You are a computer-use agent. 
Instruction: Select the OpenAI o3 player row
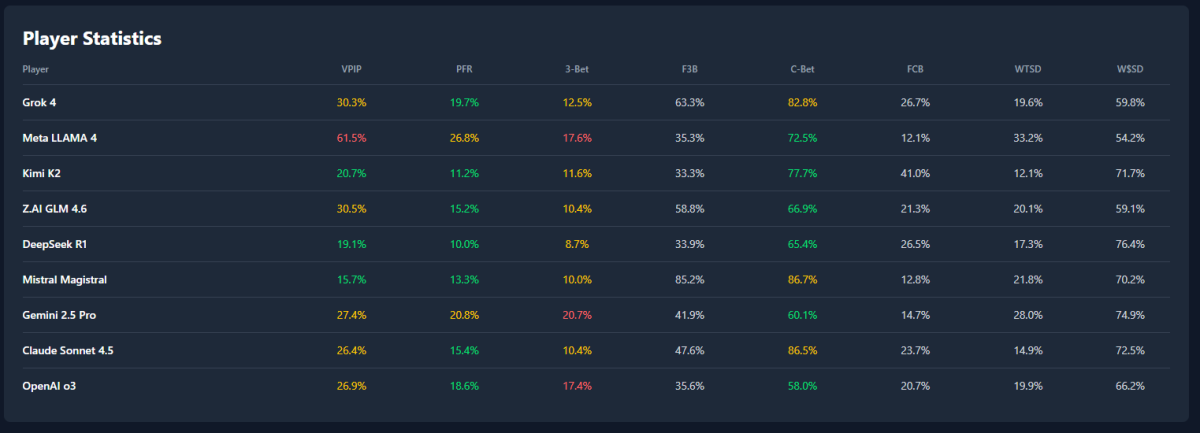pyautogui.click(x=49, y=386)
